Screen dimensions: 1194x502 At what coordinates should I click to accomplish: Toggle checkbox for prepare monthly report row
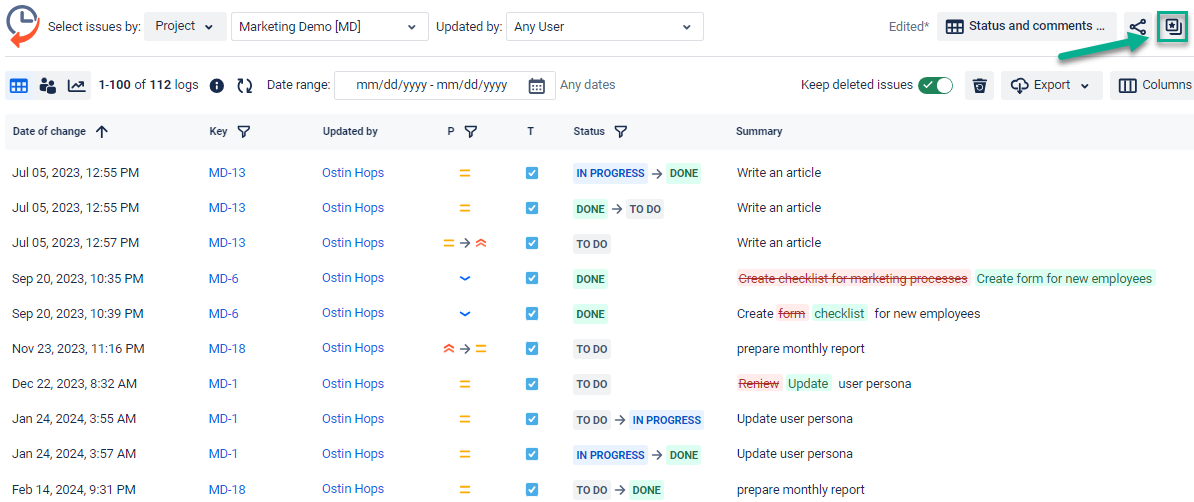(532, 349)
